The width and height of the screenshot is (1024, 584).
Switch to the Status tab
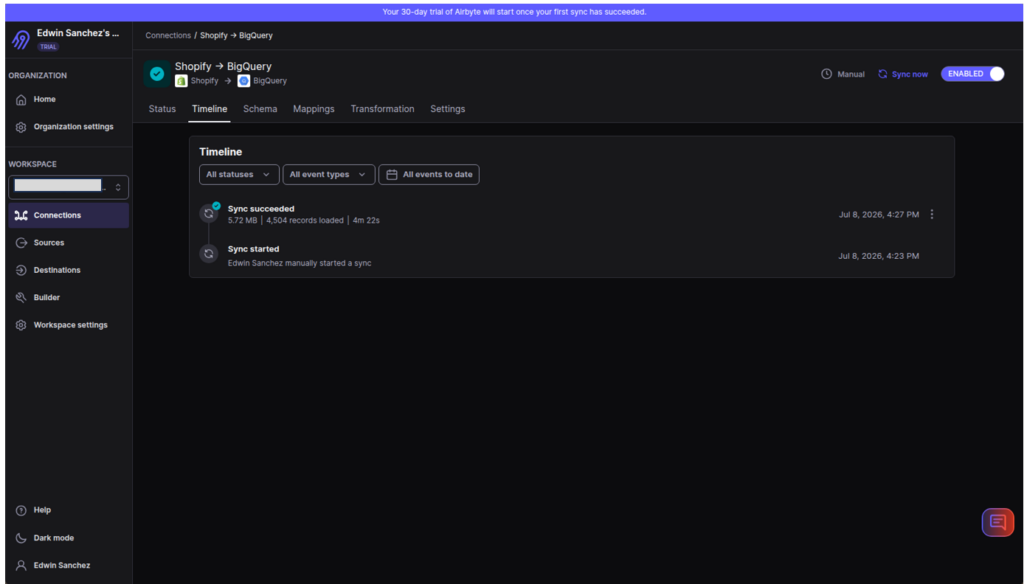click(x=162, y=109)
